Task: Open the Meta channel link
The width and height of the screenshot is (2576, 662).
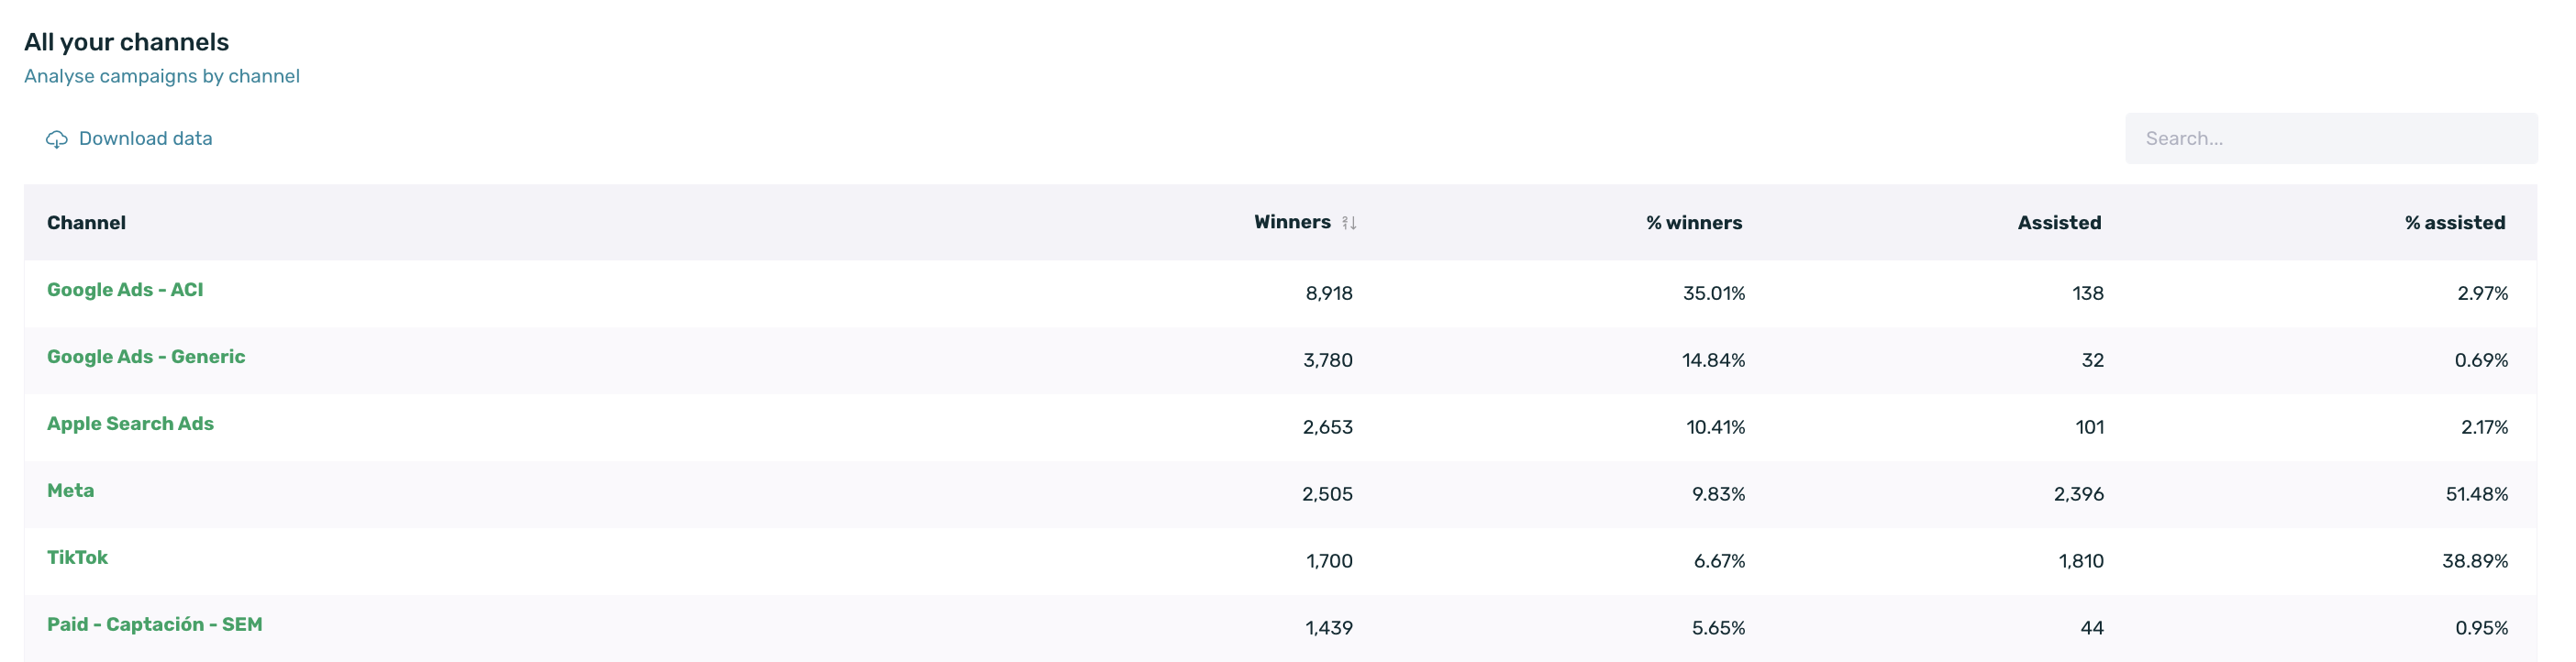Action: tap(70, 490)
